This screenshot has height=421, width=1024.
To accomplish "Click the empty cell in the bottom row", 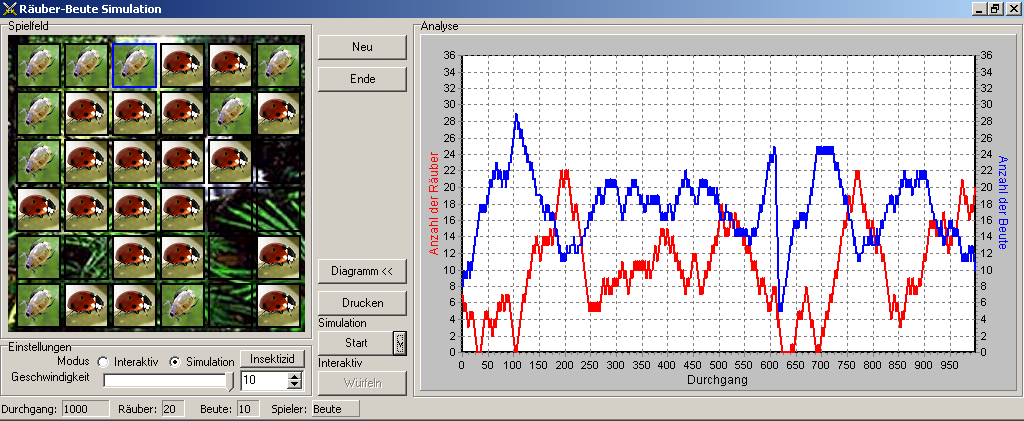I will tap(232, 305).
